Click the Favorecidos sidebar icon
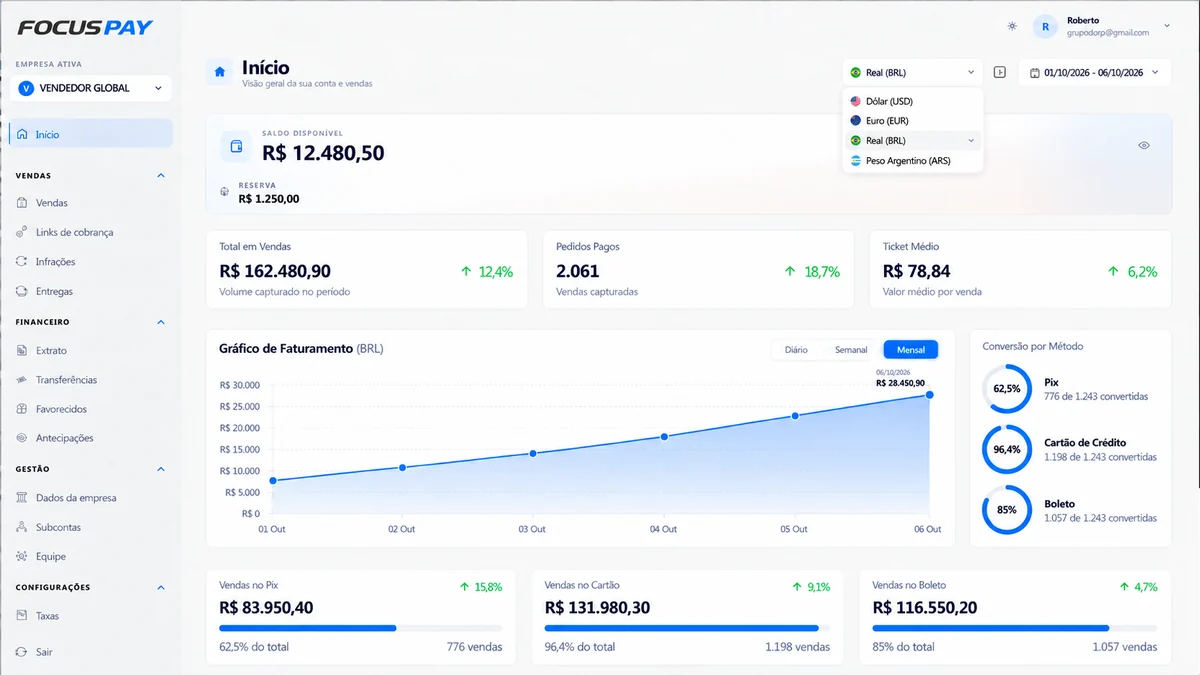1200x675 pixels. pos(22,409)
